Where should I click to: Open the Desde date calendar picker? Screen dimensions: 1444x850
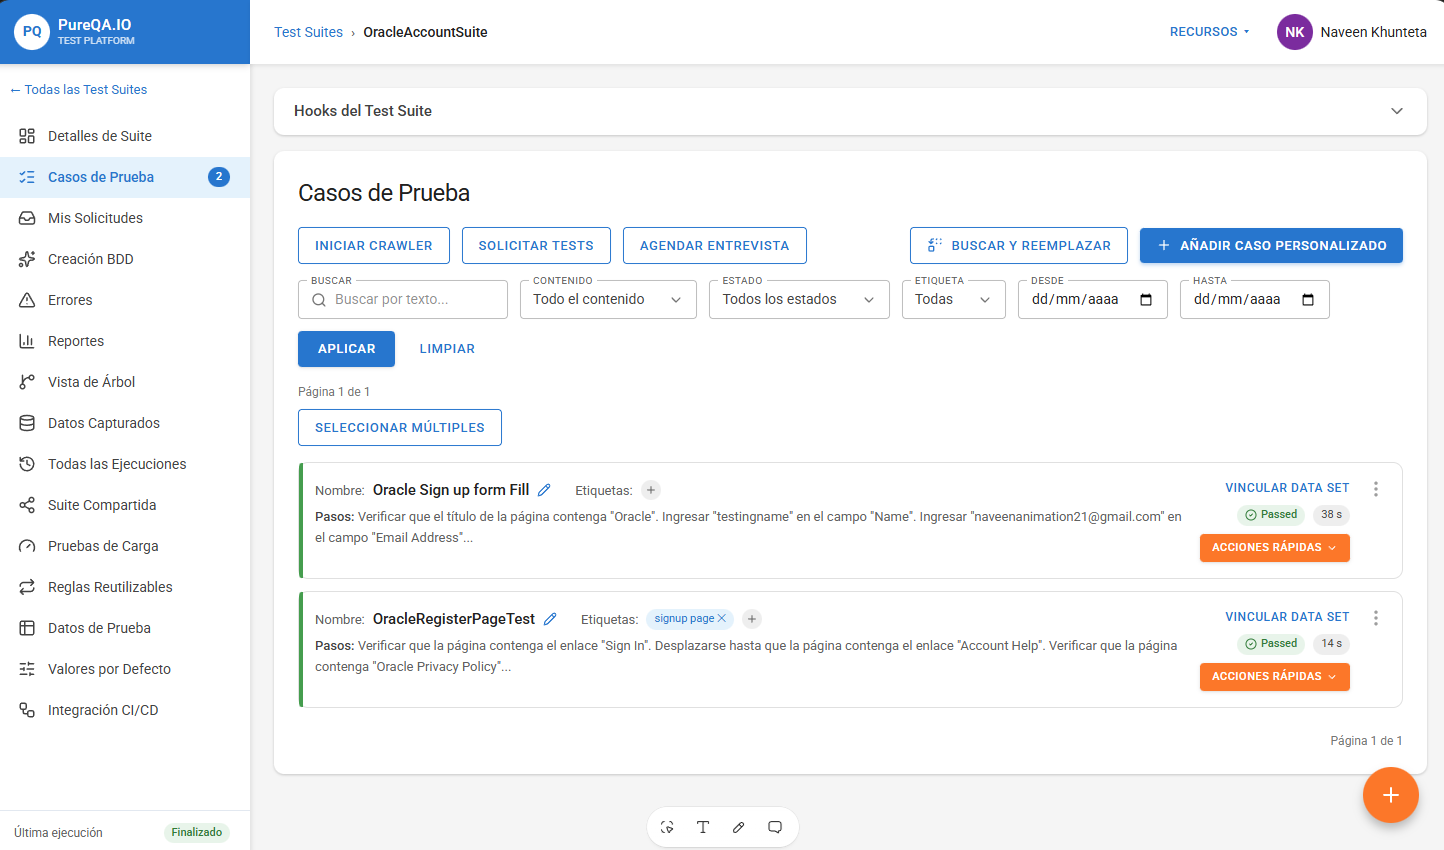point(1146,299)
